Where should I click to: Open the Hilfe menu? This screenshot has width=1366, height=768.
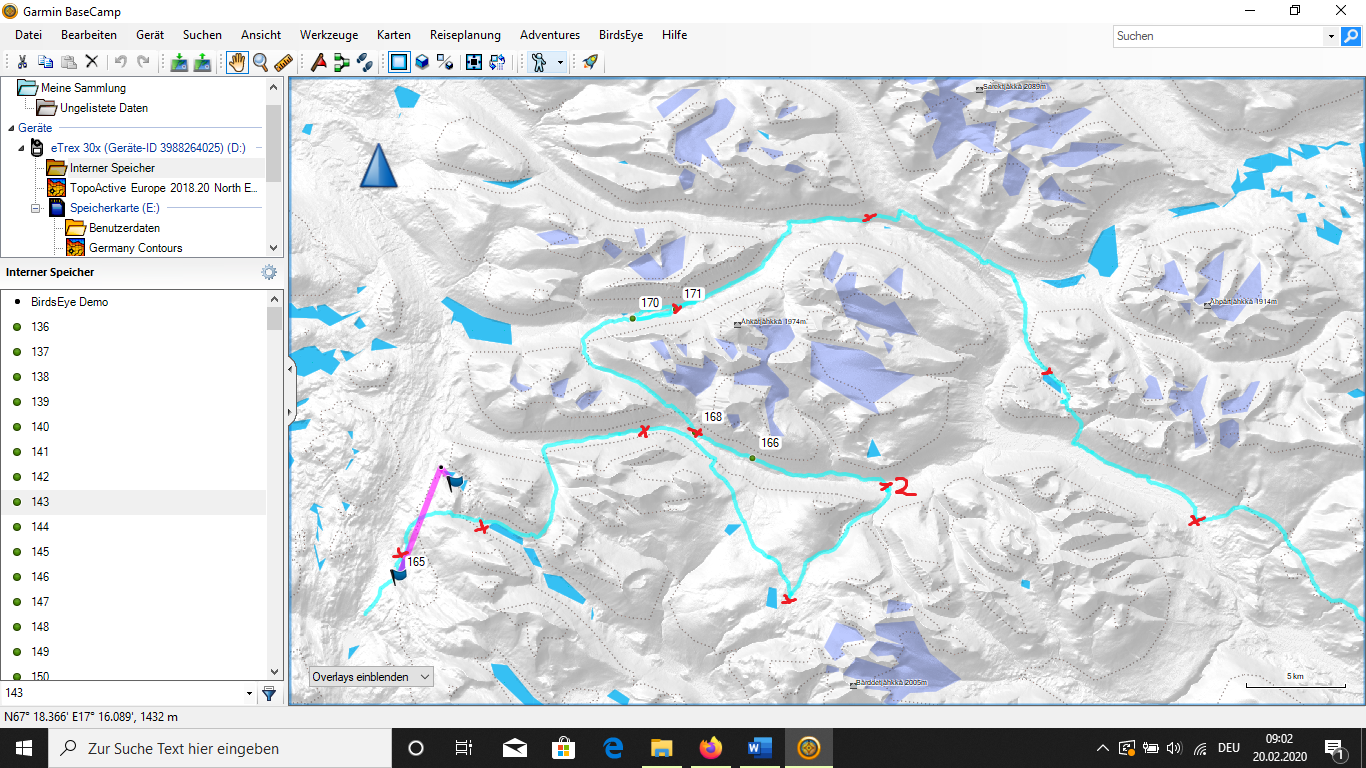(674, 35)
